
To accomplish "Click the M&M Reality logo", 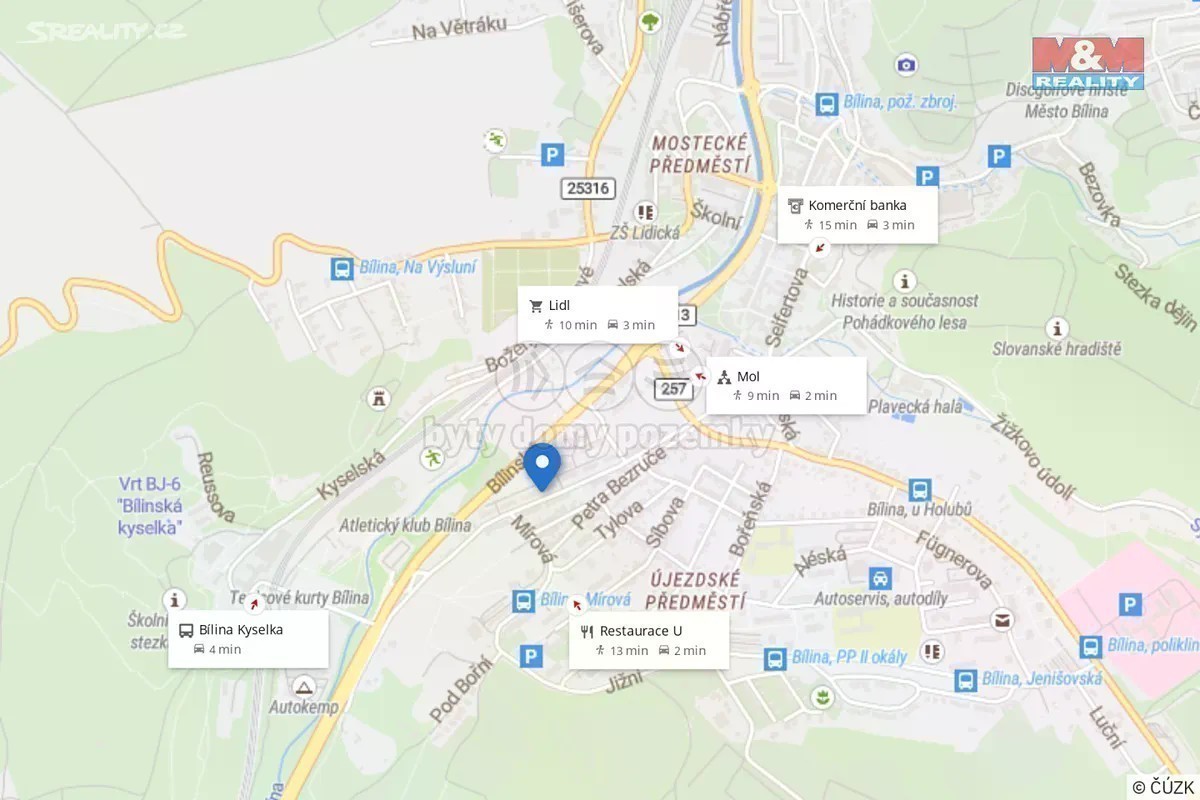I will point(1088,63).
